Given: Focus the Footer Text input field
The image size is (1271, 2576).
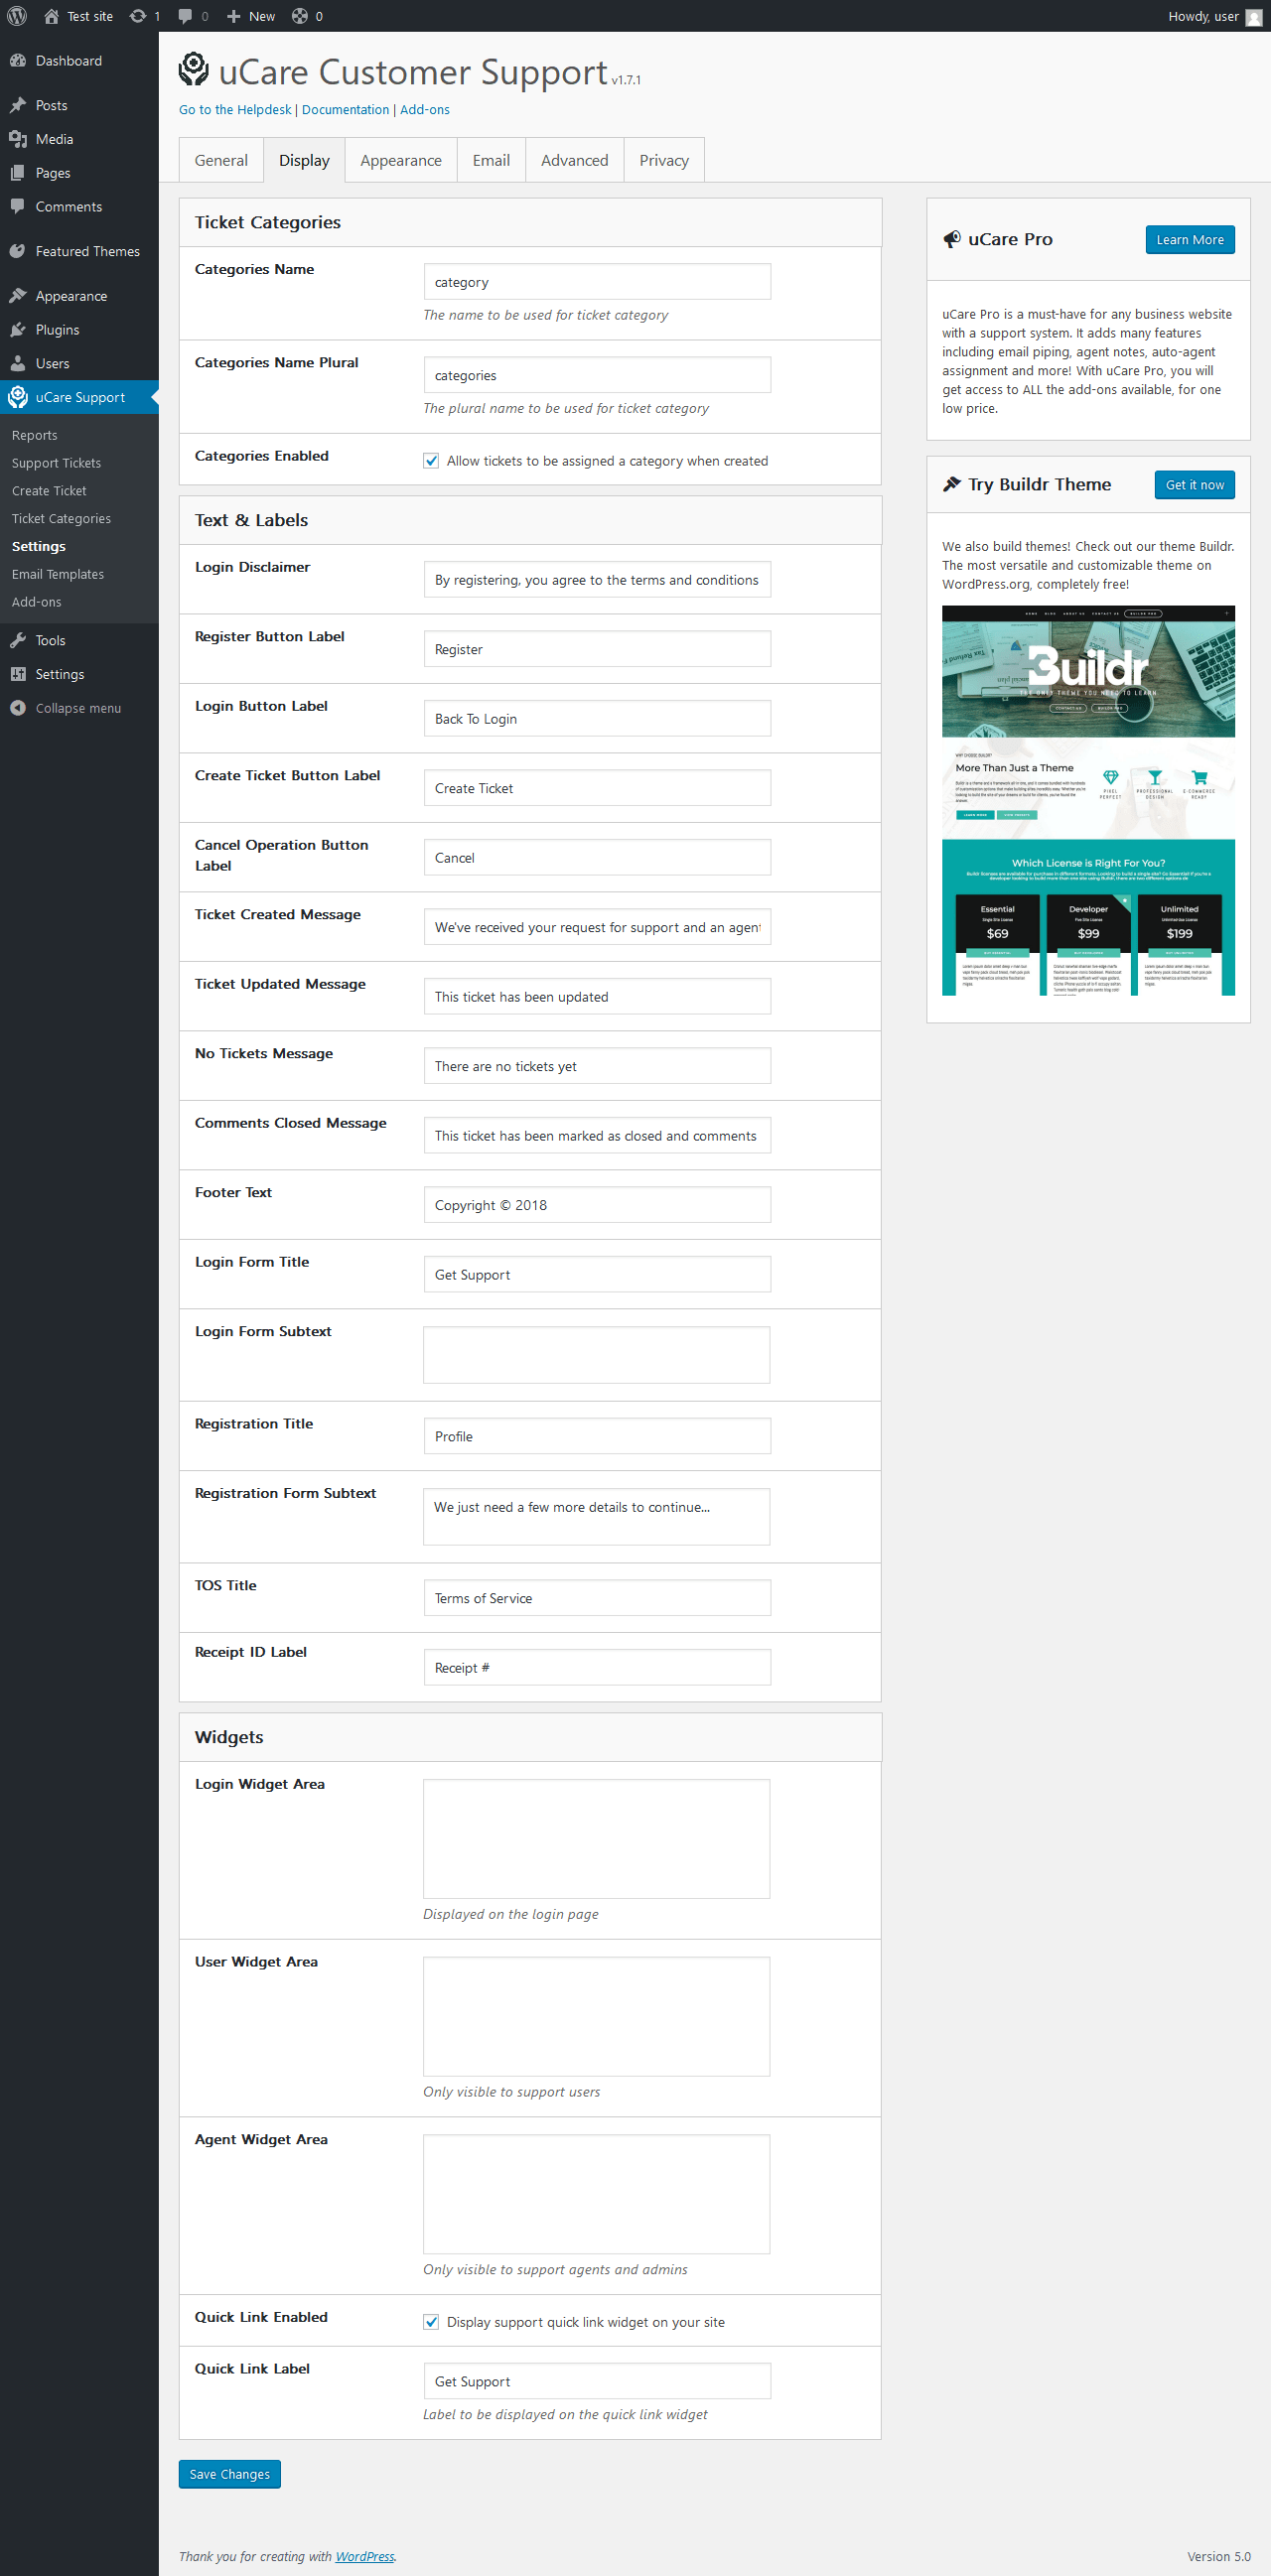Looking at the screenshot, I should pyautogui.click(x=597, y=1205).
